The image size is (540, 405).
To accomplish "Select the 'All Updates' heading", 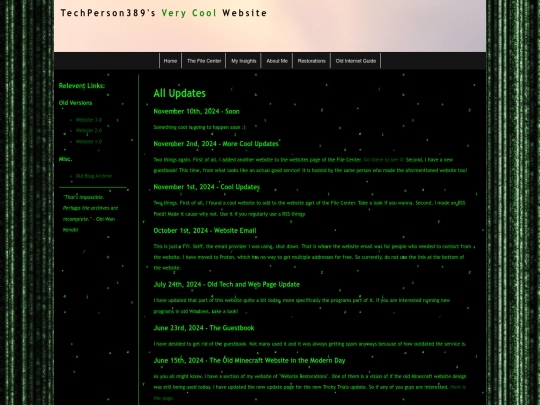I will [x=179, y=93].
